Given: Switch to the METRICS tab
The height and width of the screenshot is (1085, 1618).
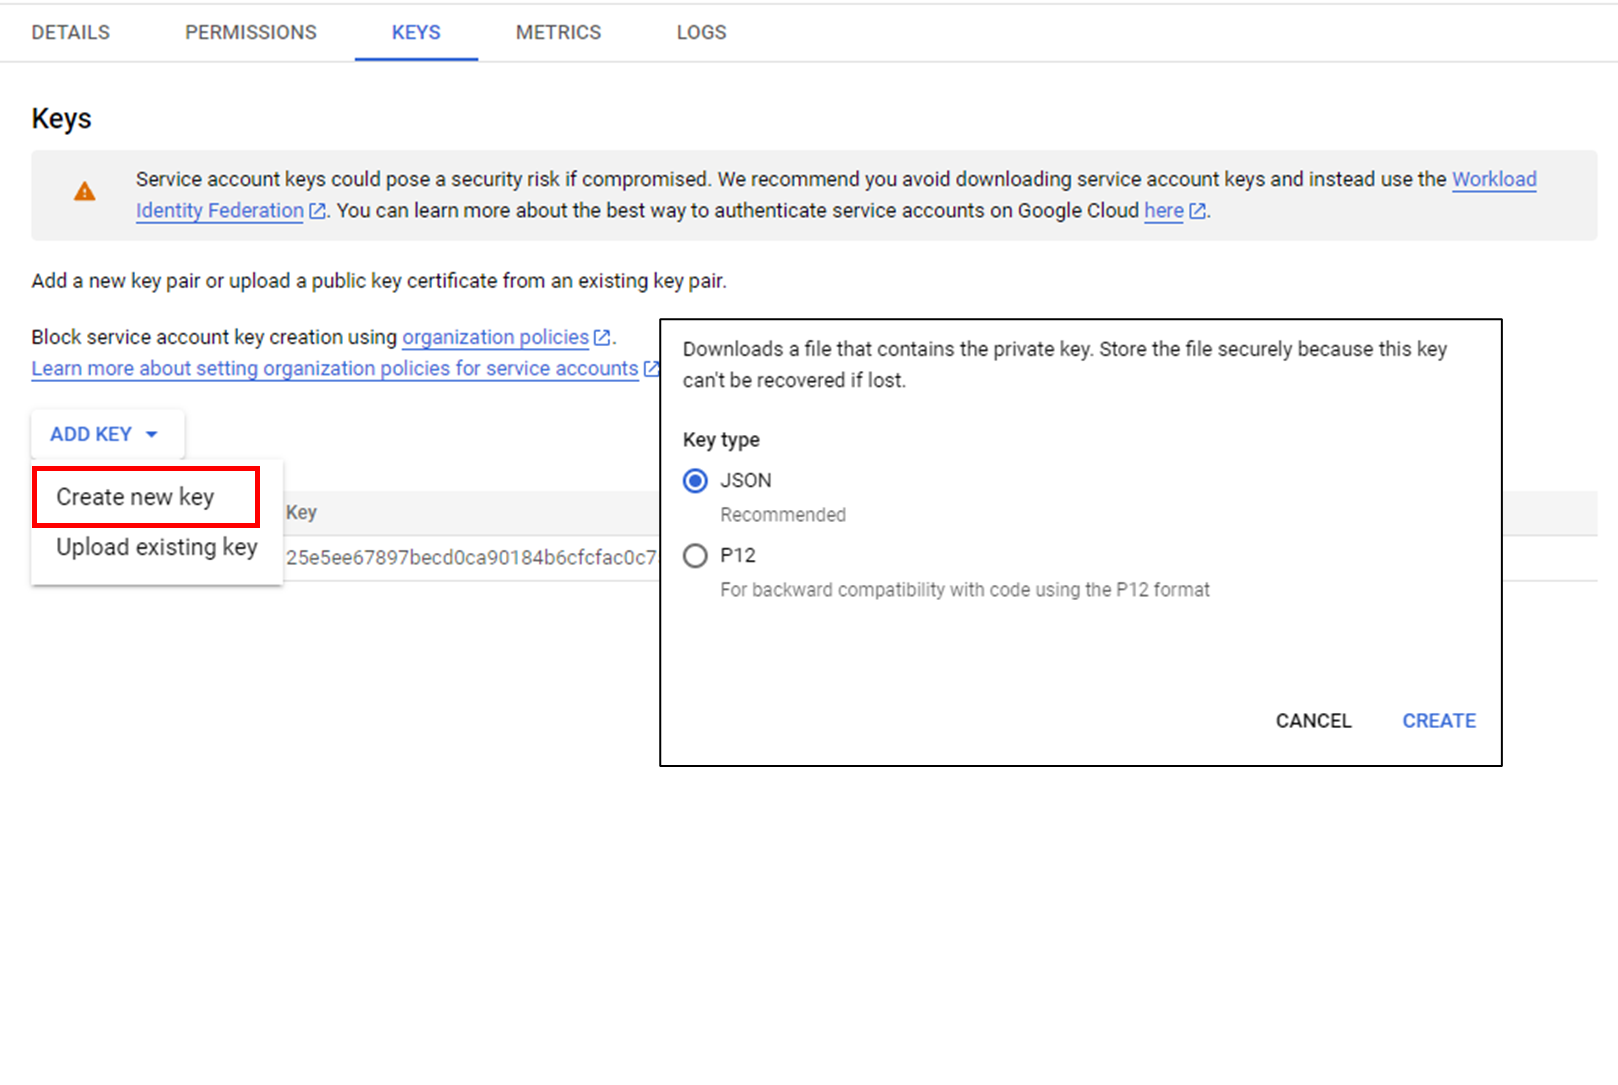Looking at the screenshot, I should [x=559, y=32].
